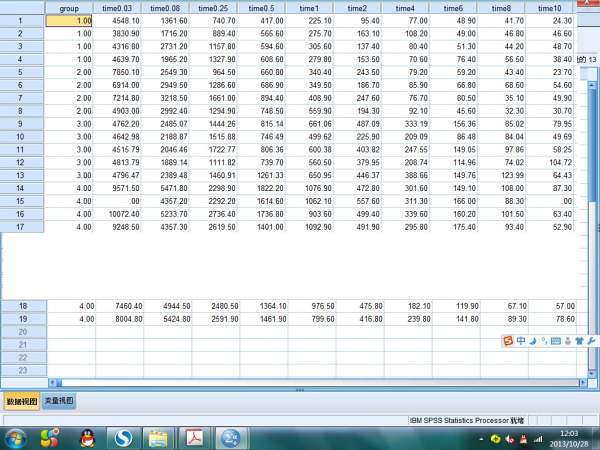Viewport: 600px width, 450px height.
Task: Select the time6 column header
Action: (453, 8)
